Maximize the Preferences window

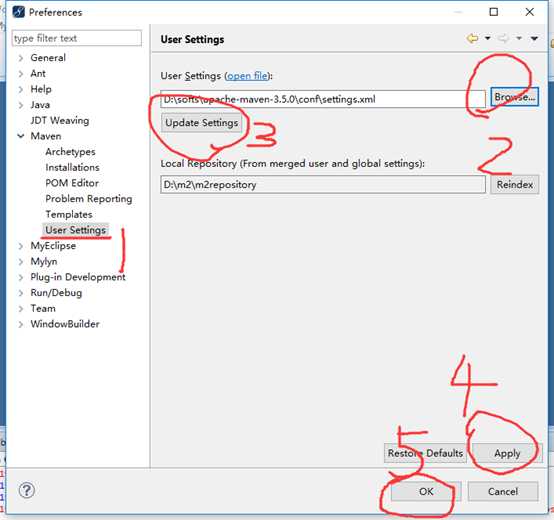click(x=494, y=12)
